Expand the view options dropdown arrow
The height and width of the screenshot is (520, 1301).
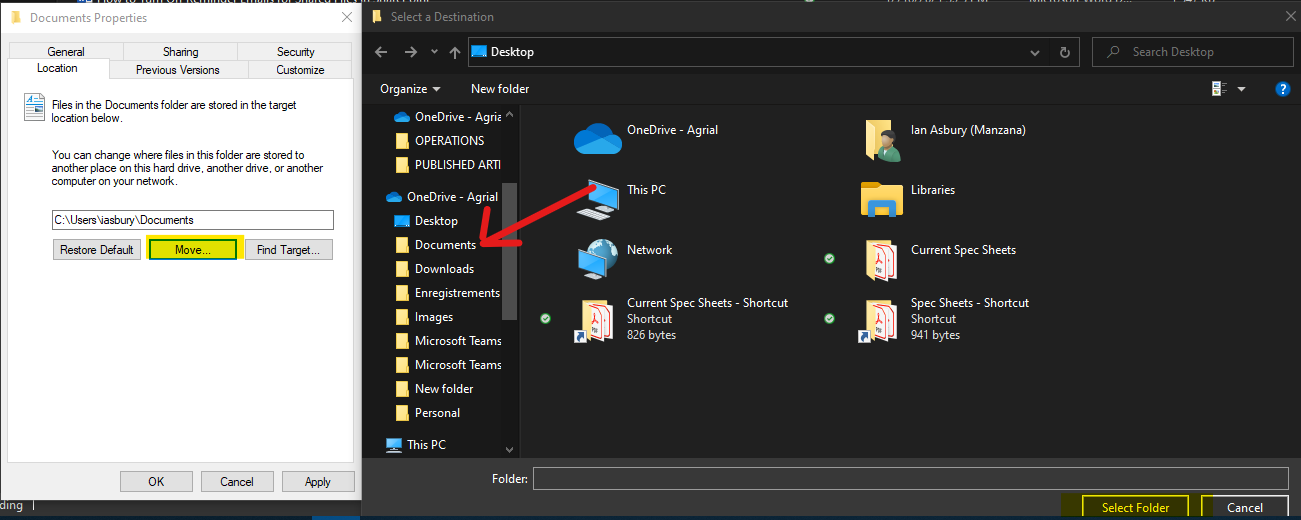pyautogui.click(x=1241, y=89)
